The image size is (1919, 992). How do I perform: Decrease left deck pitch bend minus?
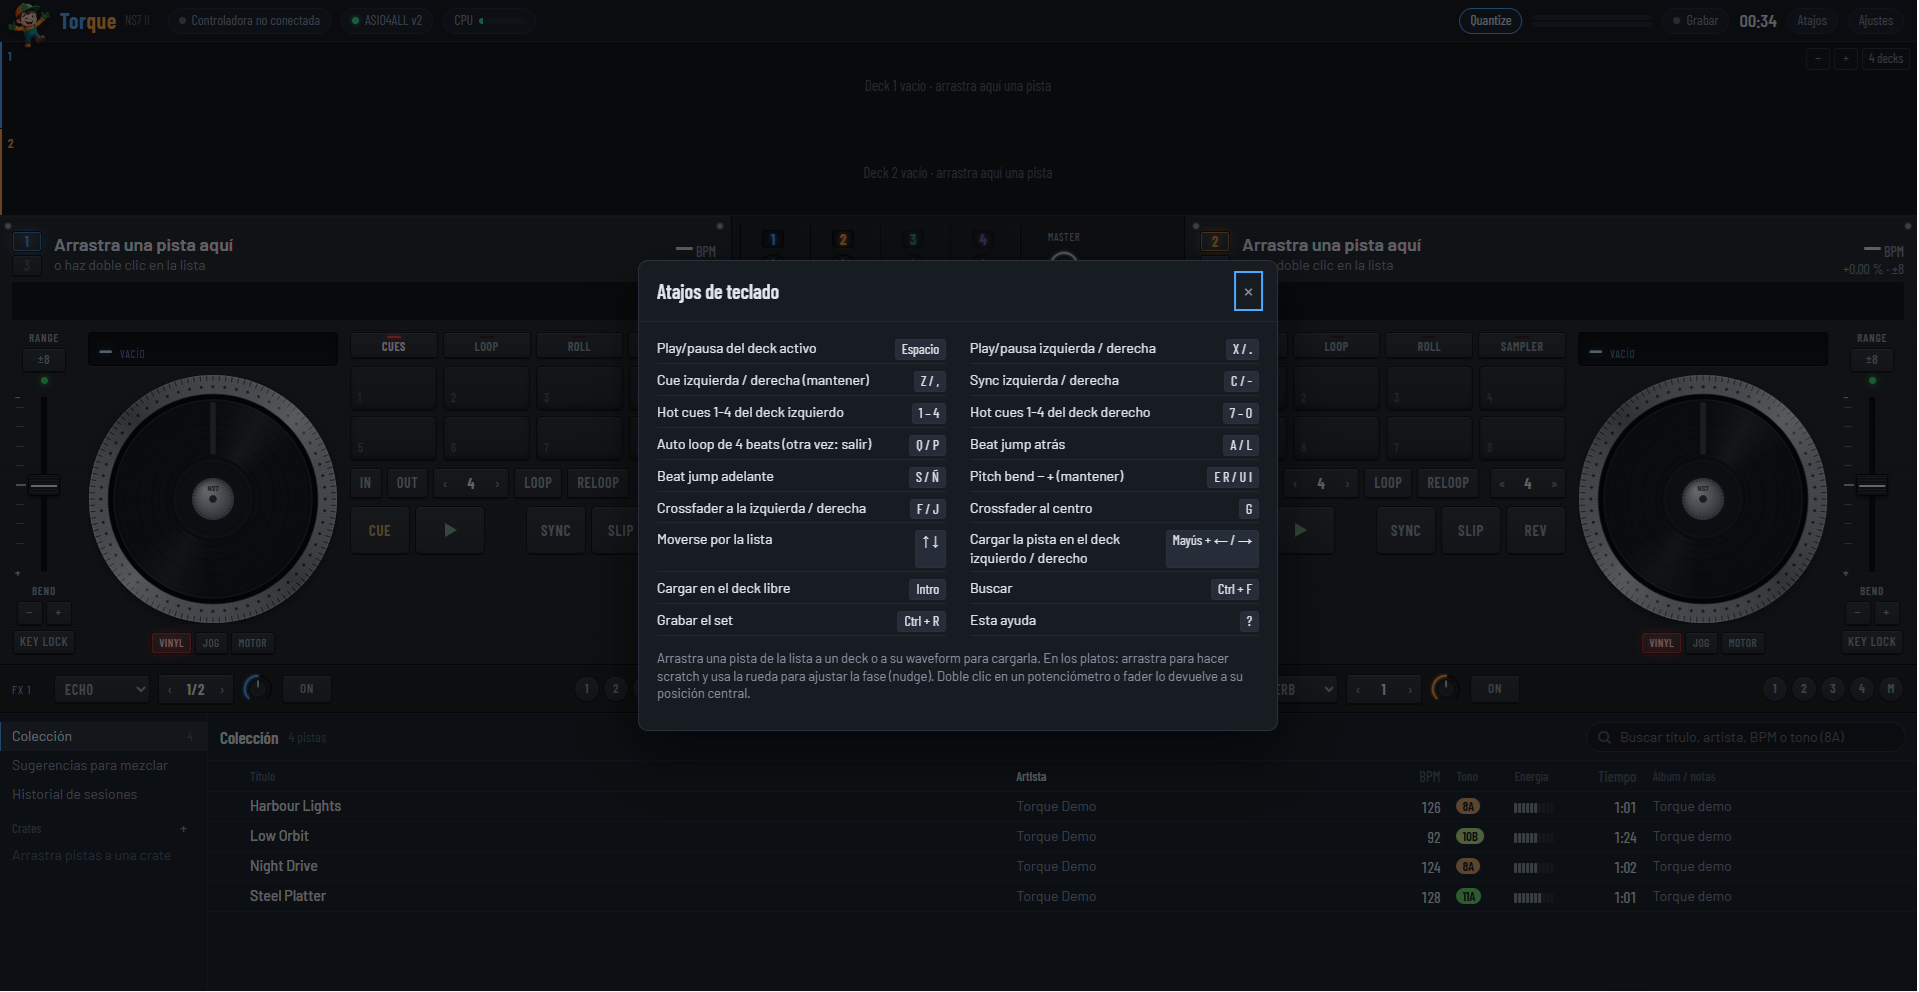pos(30,613)
